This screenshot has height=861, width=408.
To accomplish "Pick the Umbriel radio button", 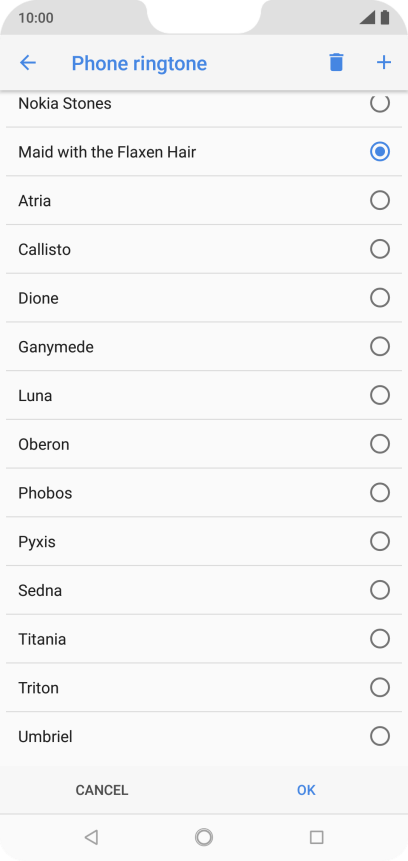I will [x=380, y=736].
